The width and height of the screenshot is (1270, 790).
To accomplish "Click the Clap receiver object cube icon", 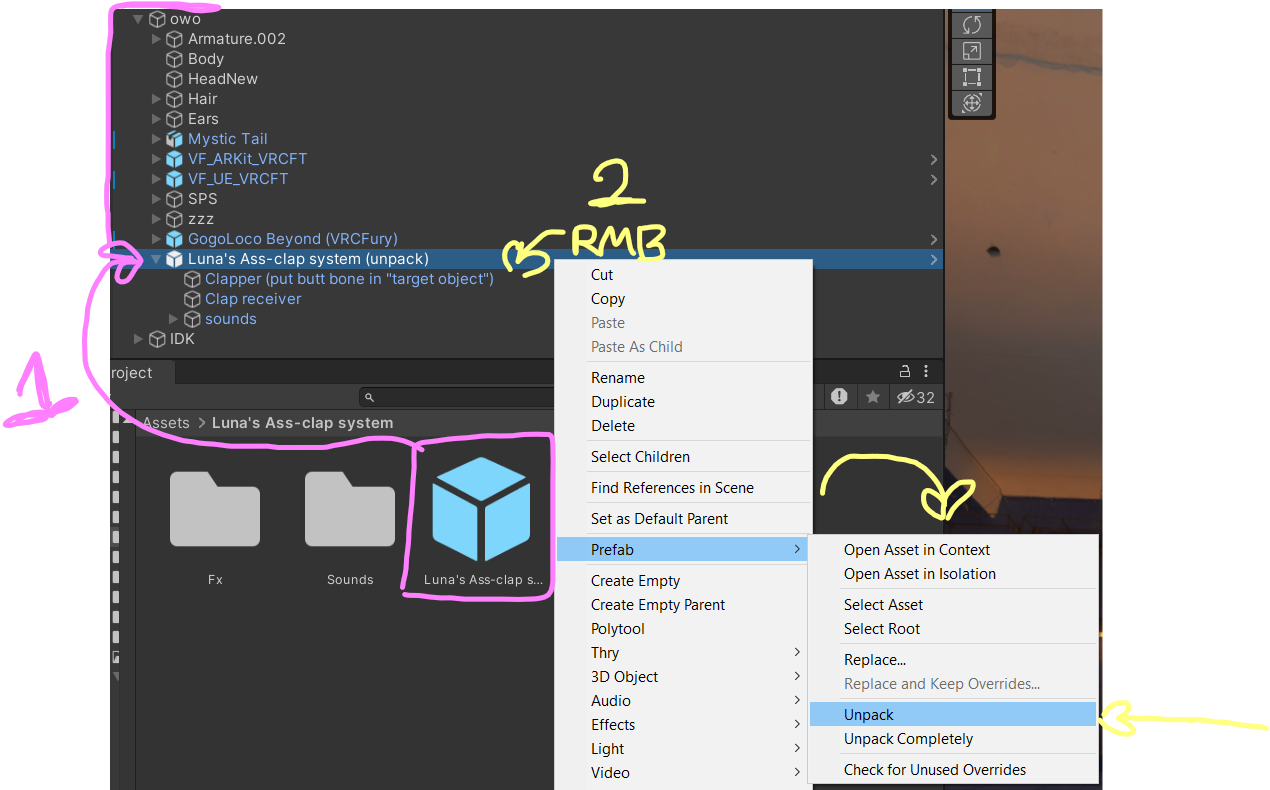I will pyautogui.click(x=192, y=299).
